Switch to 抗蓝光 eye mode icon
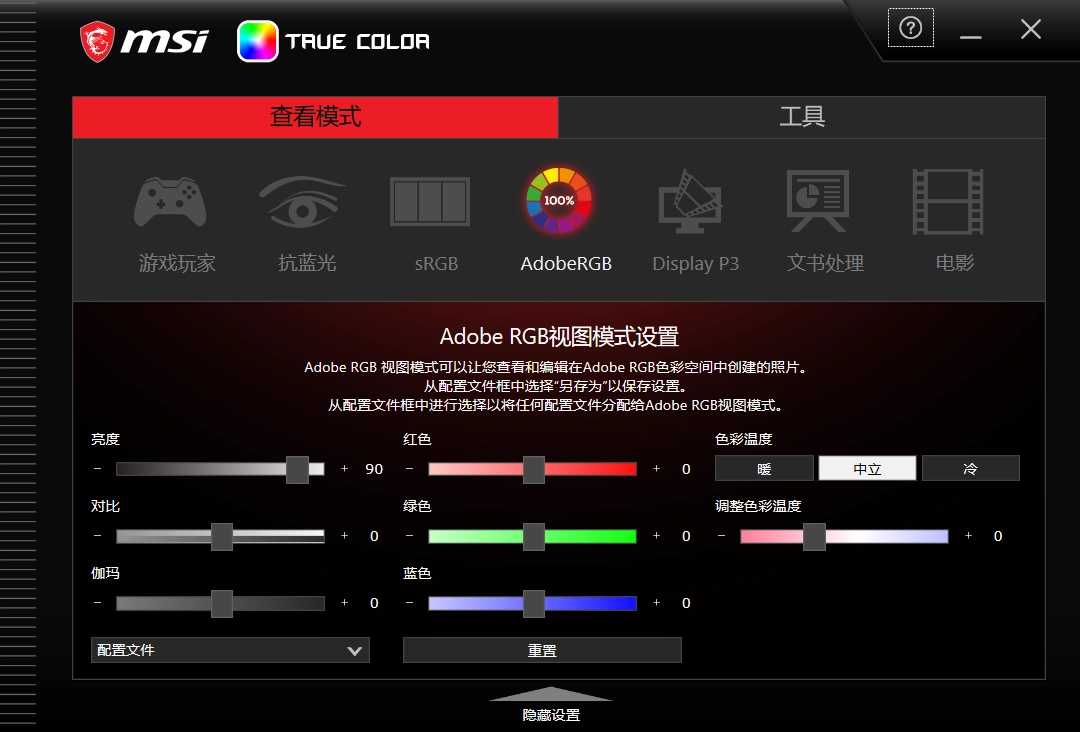Viewport: 1080px width, 732px height. click(305, 203)
